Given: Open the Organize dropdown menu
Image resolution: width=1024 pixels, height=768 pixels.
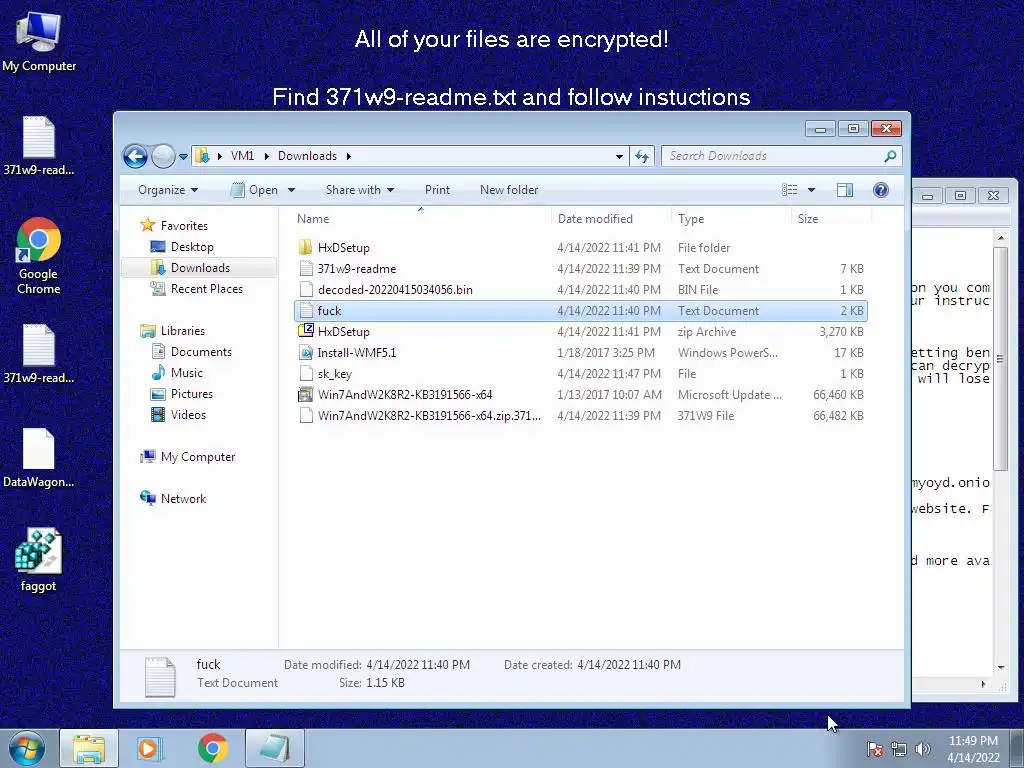Looking at the screenshot, I should click(x=168, y=190).
